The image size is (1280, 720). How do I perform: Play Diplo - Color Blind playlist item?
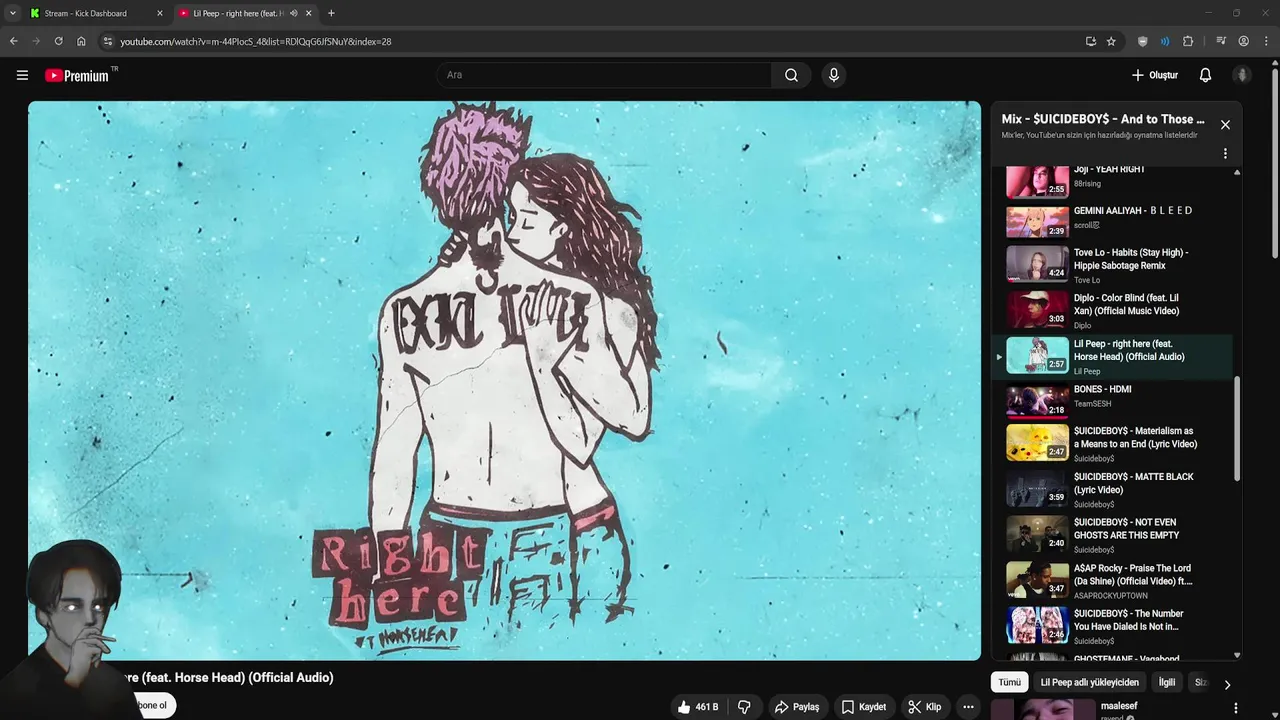click(x=1112, y=310)
